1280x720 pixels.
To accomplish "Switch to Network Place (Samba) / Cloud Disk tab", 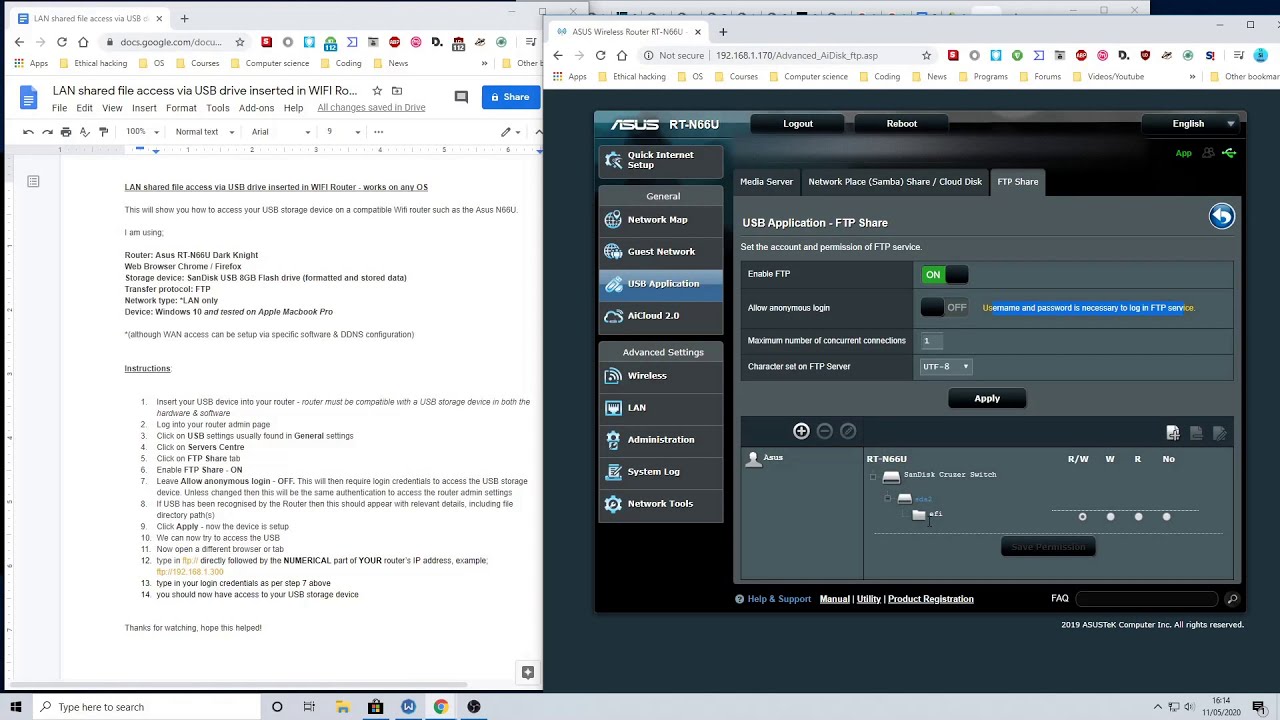I will [x=895, y=182].
